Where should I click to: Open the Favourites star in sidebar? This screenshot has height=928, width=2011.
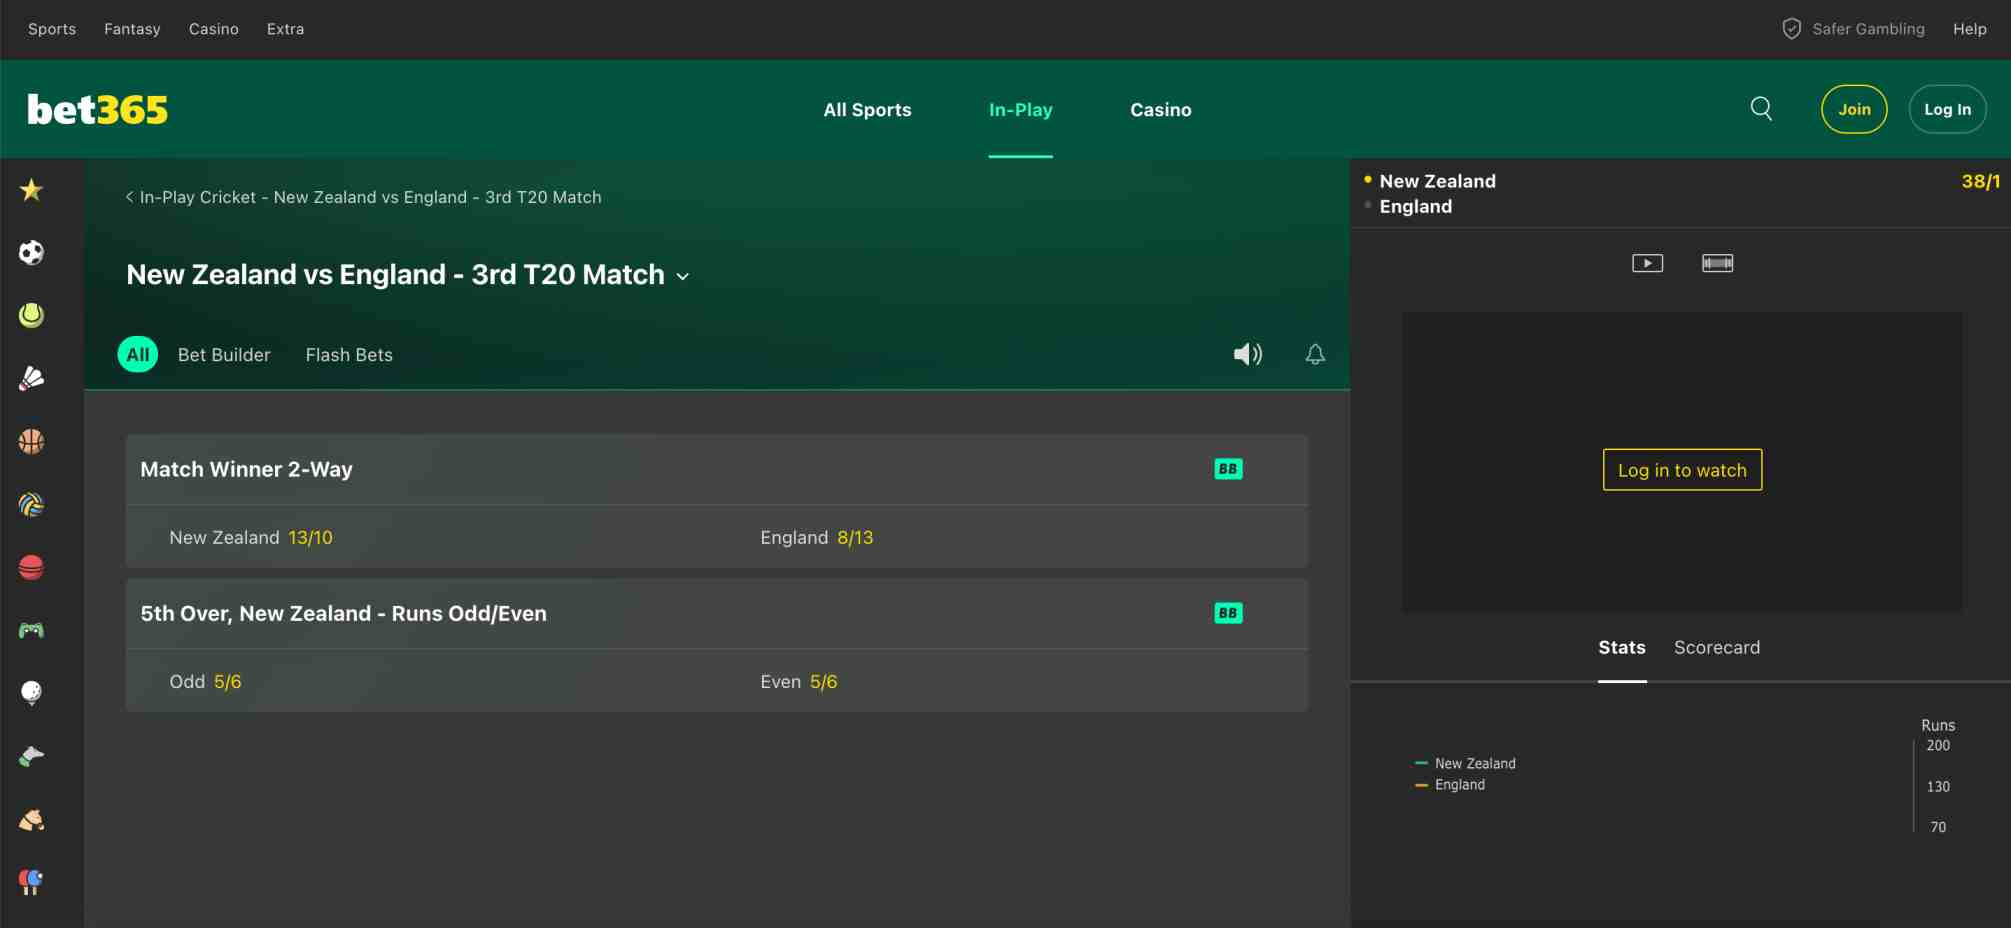click(x=31, y=190)
